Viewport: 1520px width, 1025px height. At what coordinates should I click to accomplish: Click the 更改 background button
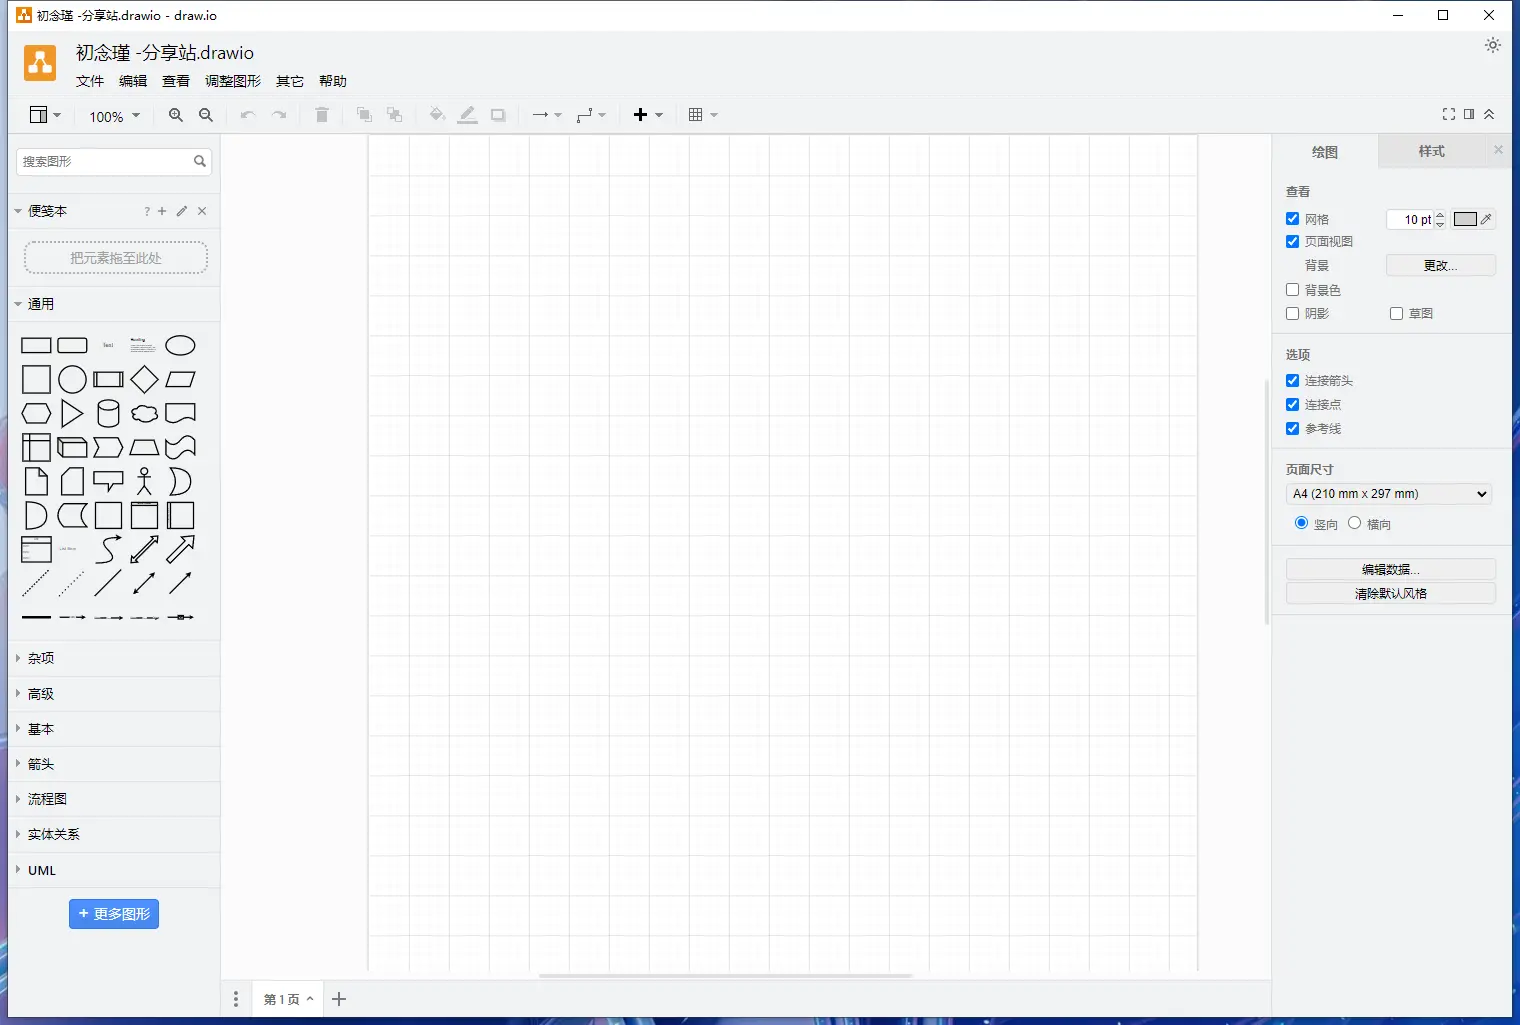coord(1440,265)
